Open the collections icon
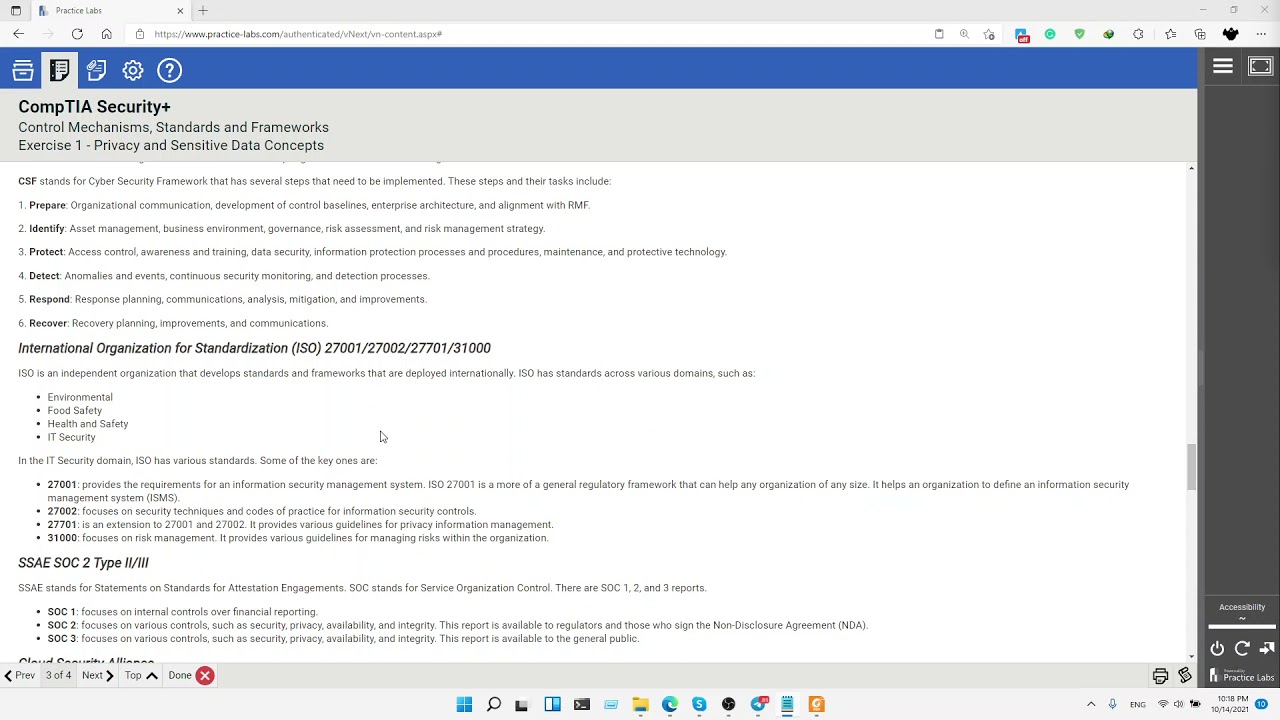This screenshot has height=720, width=1280. [1200, 34]
